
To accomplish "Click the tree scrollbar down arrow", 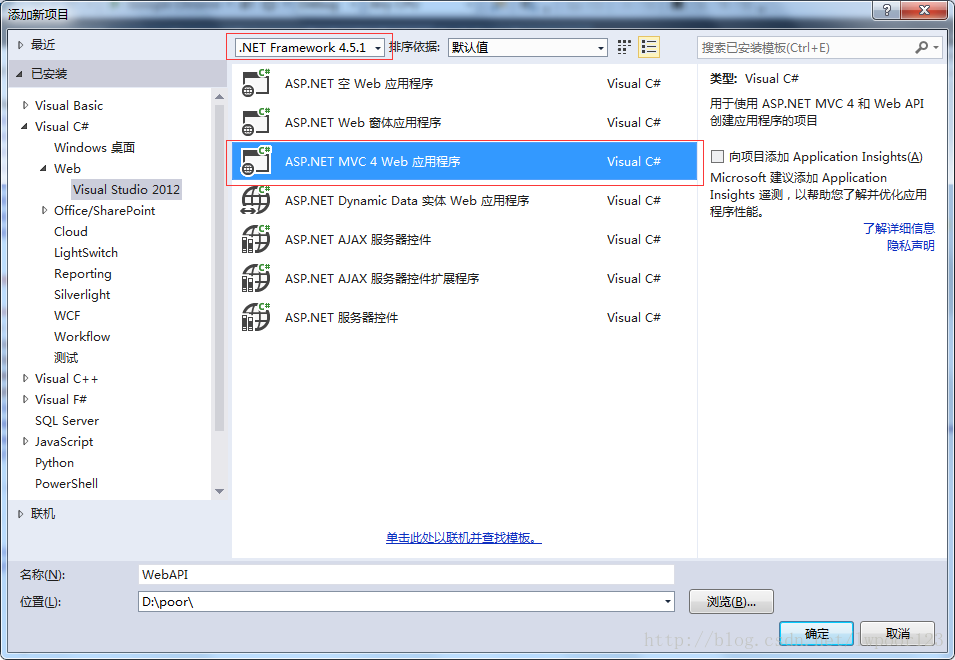I will tap(219, 491).
